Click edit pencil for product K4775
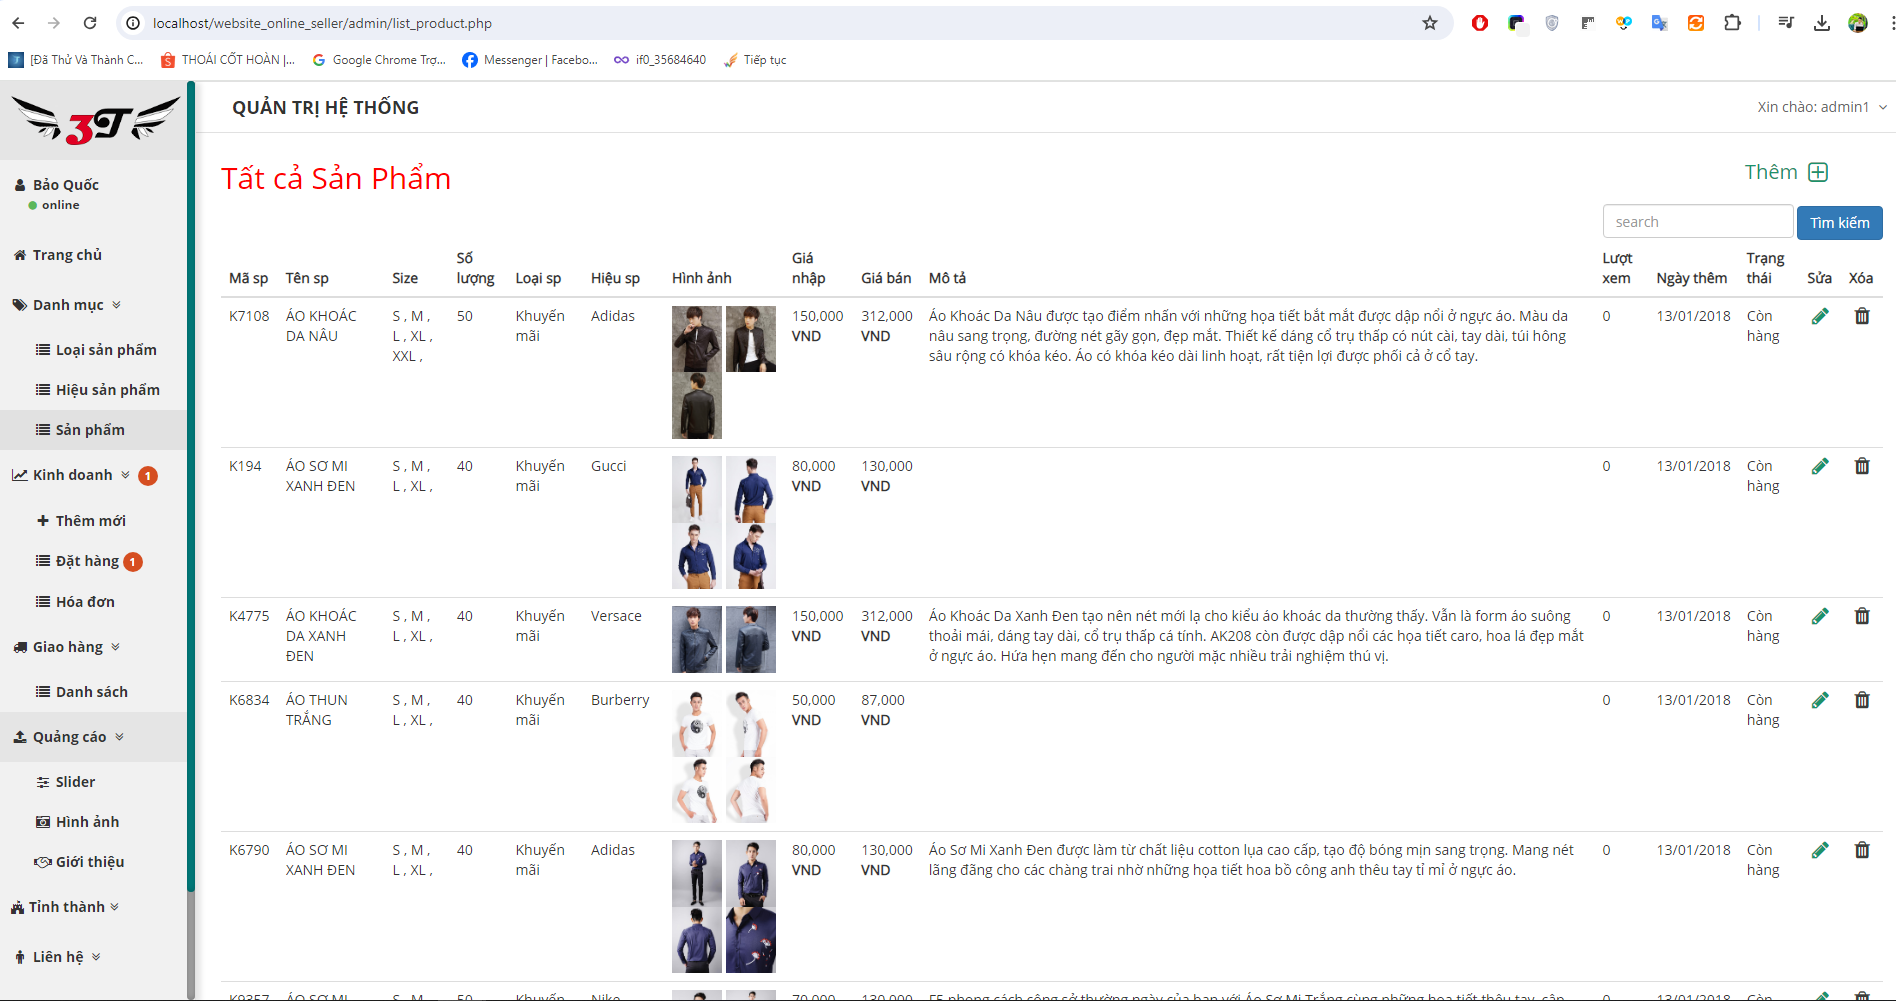 tap(1820, 616)
